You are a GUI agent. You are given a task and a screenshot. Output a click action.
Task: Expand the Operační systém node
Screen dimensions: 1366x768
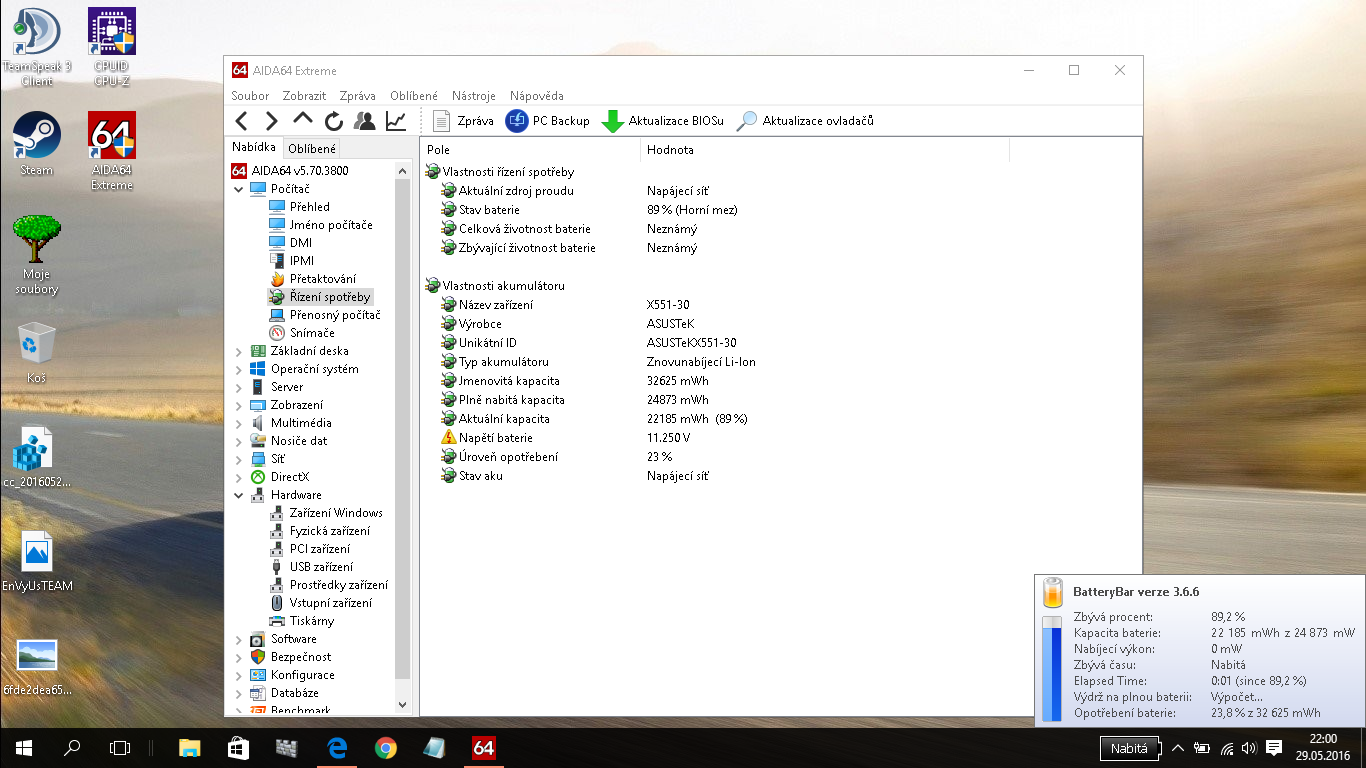pos(239,369)
